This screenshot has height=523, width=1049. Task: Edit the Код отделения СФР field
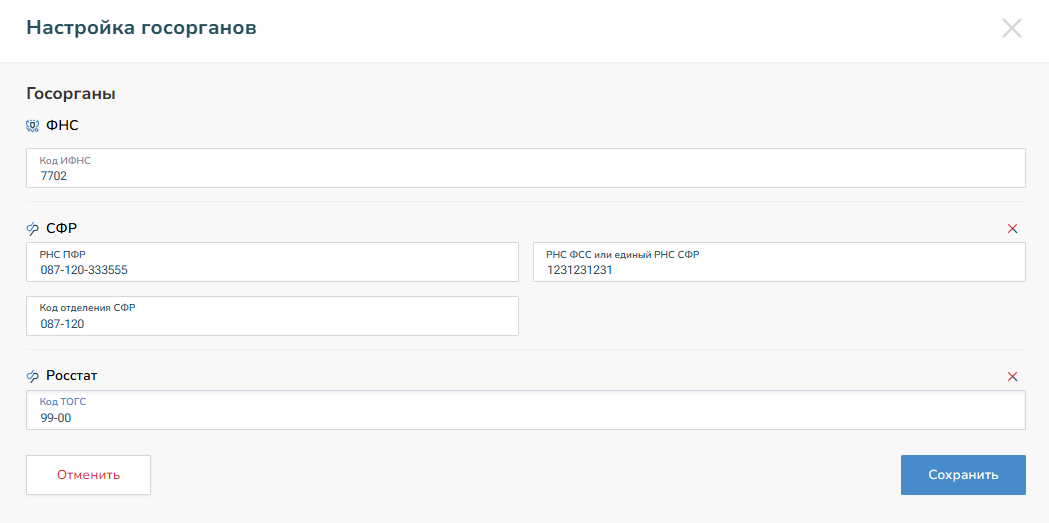click(272, 316)
